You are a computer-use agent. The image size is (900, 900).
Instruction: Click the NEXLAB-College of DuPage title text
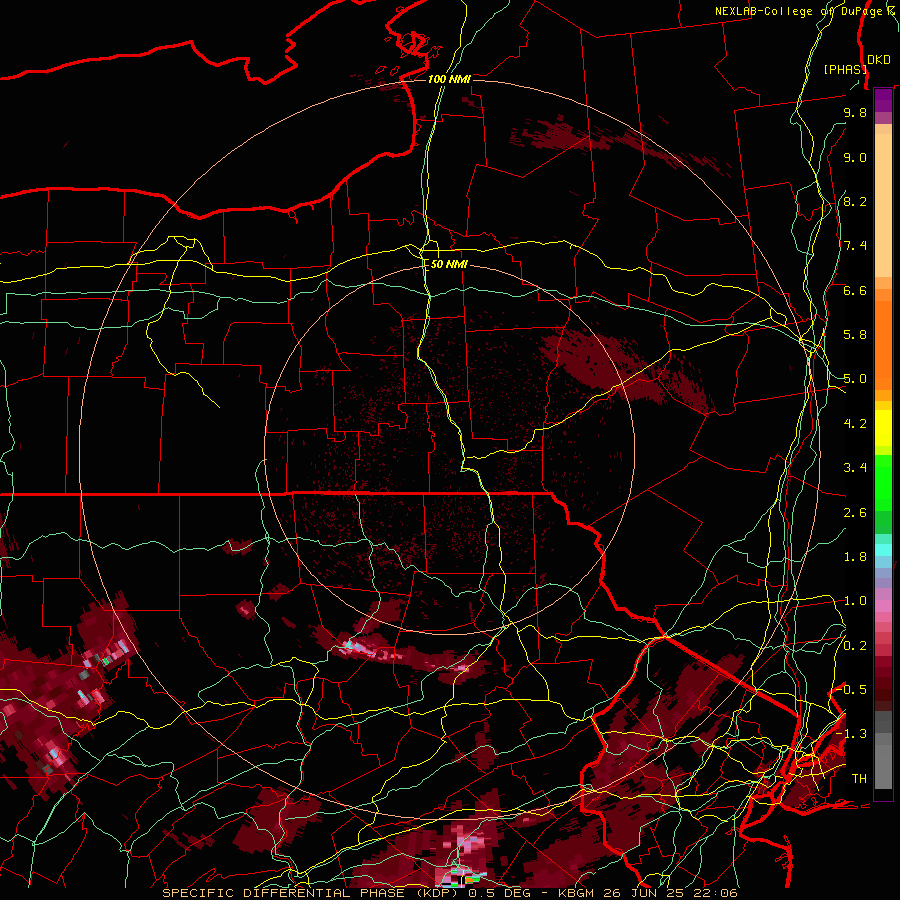pyautogui.click(x=805, y=11)
